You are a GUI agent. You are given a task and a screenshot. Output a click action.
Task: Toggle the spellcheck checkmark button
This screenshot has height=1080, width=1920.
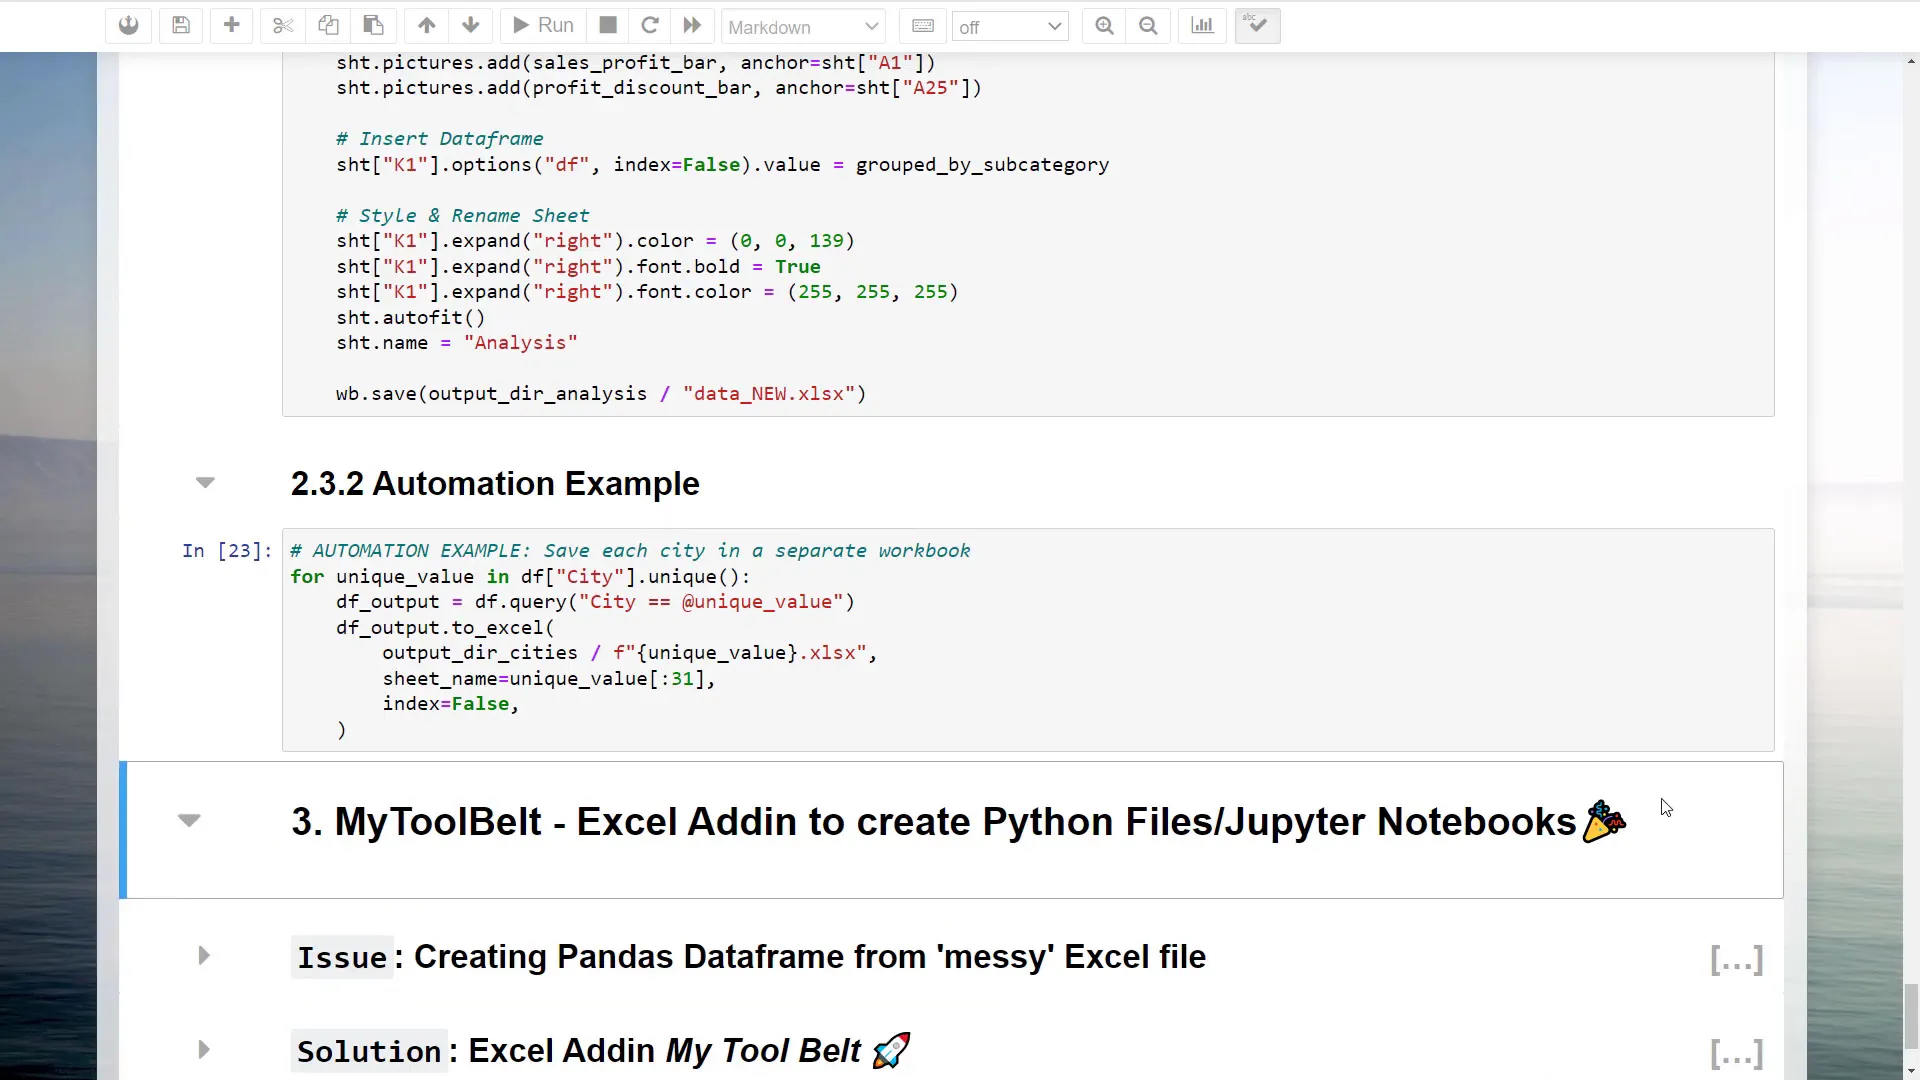tap(1257, 26)
